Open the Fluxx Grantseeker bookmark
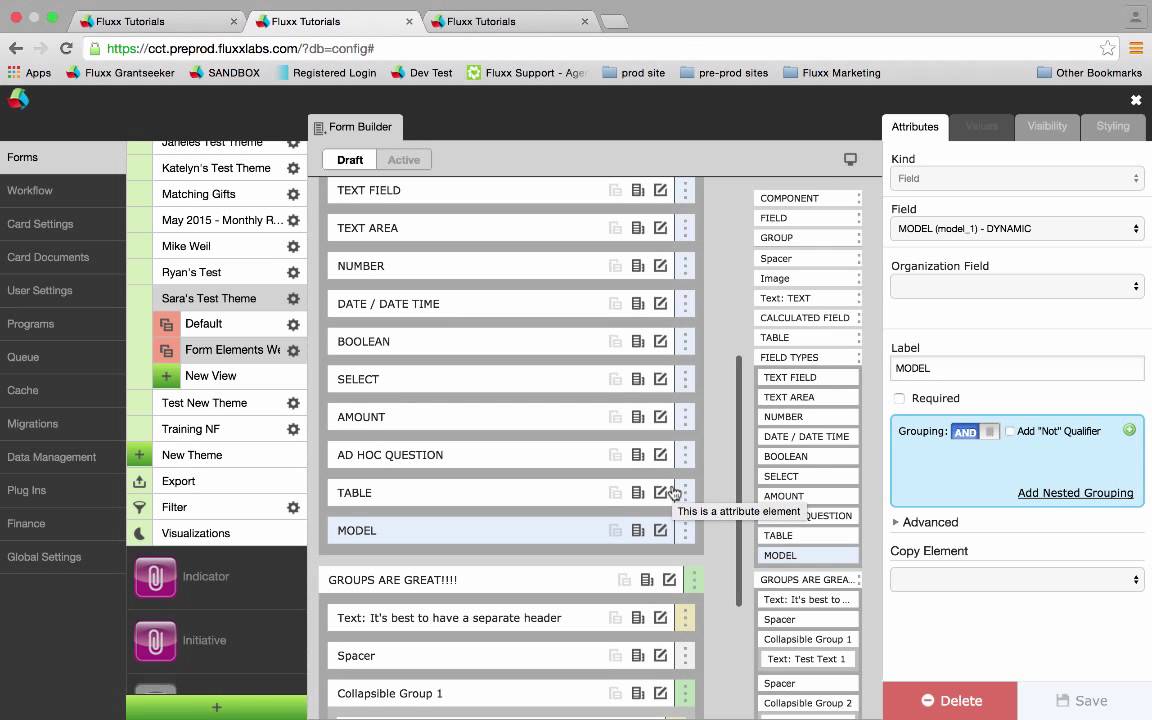This screenshot has height=720, width=1152. pyautogui.click(x=120, y=73)
